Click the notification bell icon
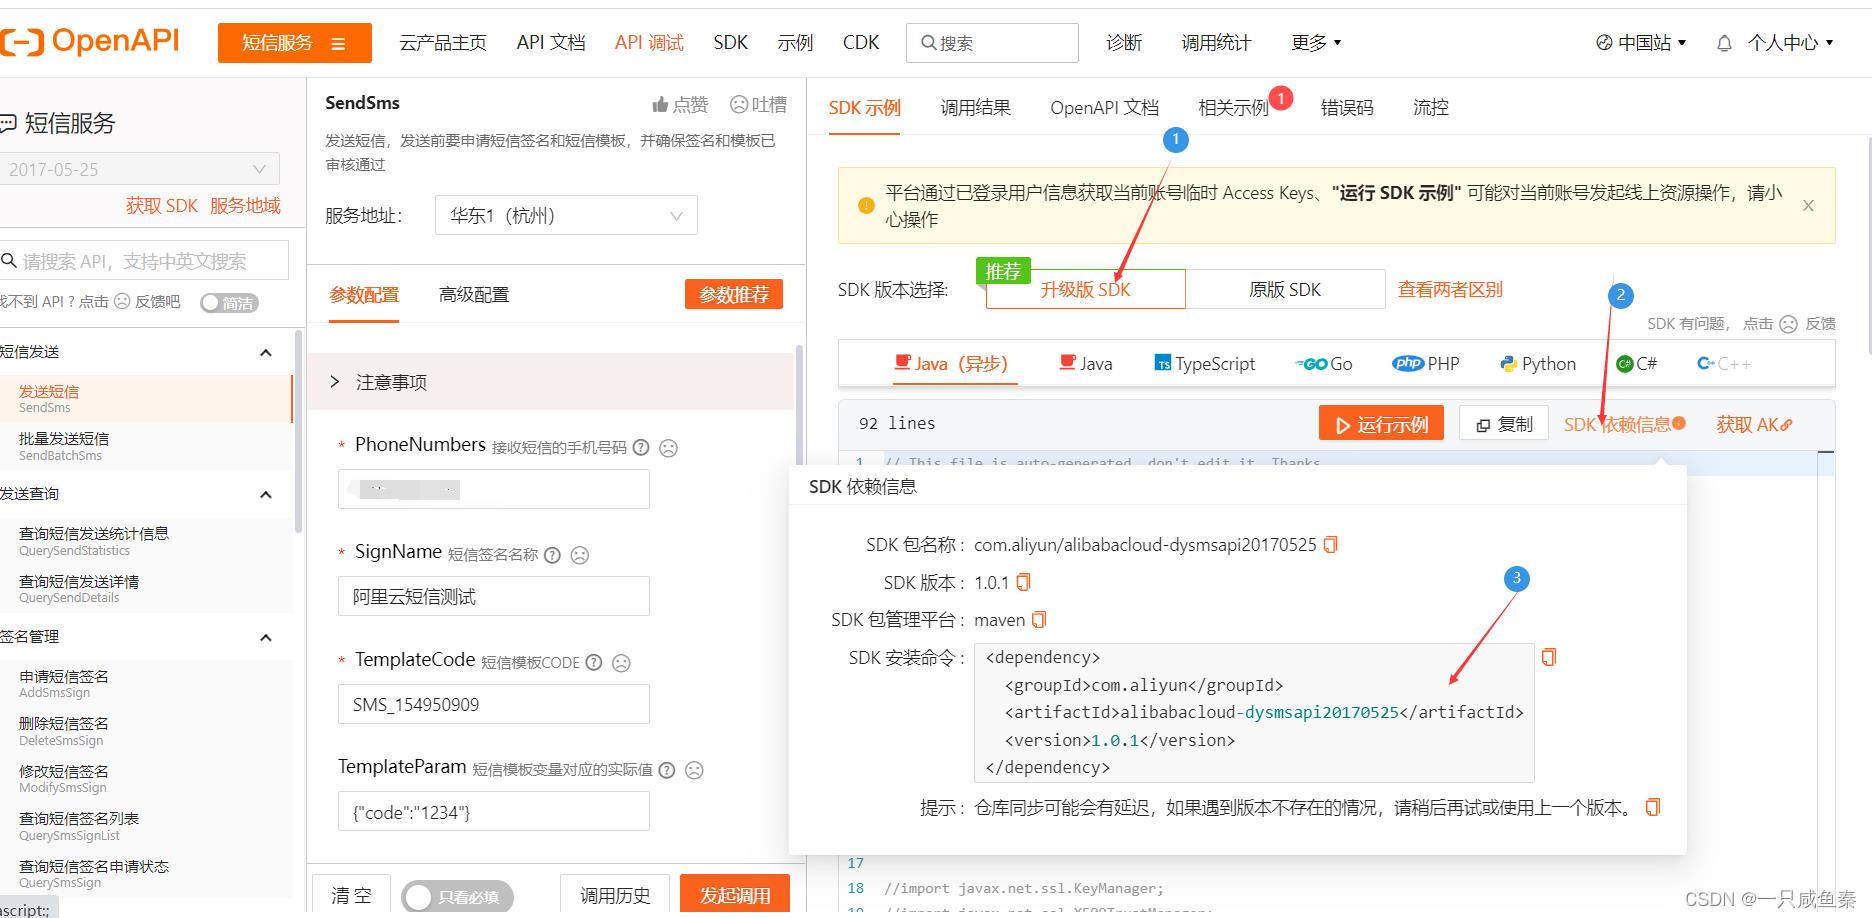Viewport: 1872px width, 918px height. (x=1724, y=43)
